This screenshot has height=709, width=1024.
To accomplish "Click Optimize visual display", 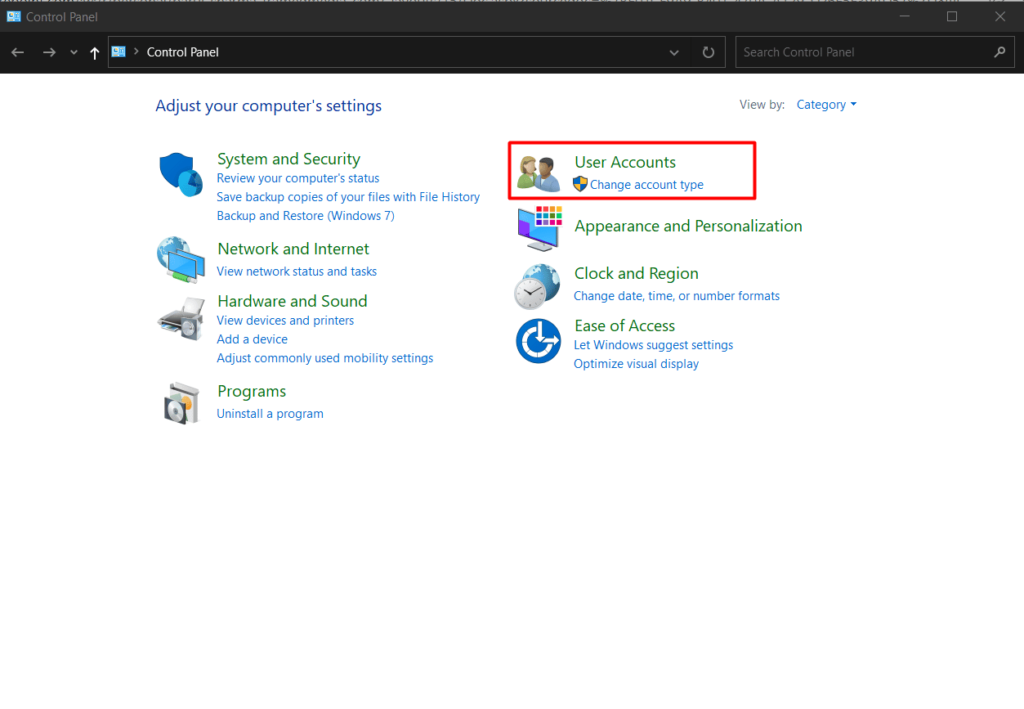I will coord(636,364).
